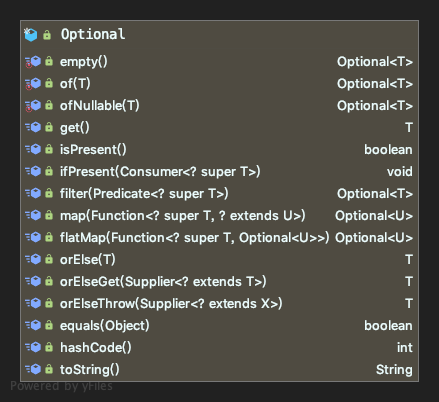Click the method icon beside ofNullable(T)

33,106
